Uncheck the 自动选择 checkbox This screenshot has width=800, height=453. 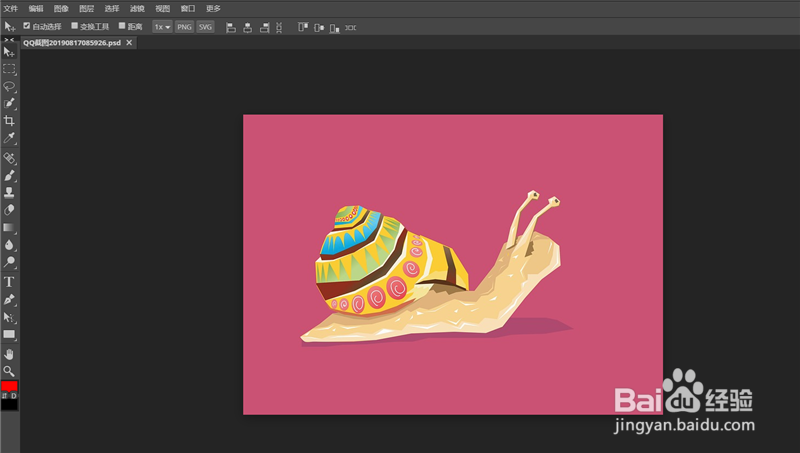pos(27,26)
